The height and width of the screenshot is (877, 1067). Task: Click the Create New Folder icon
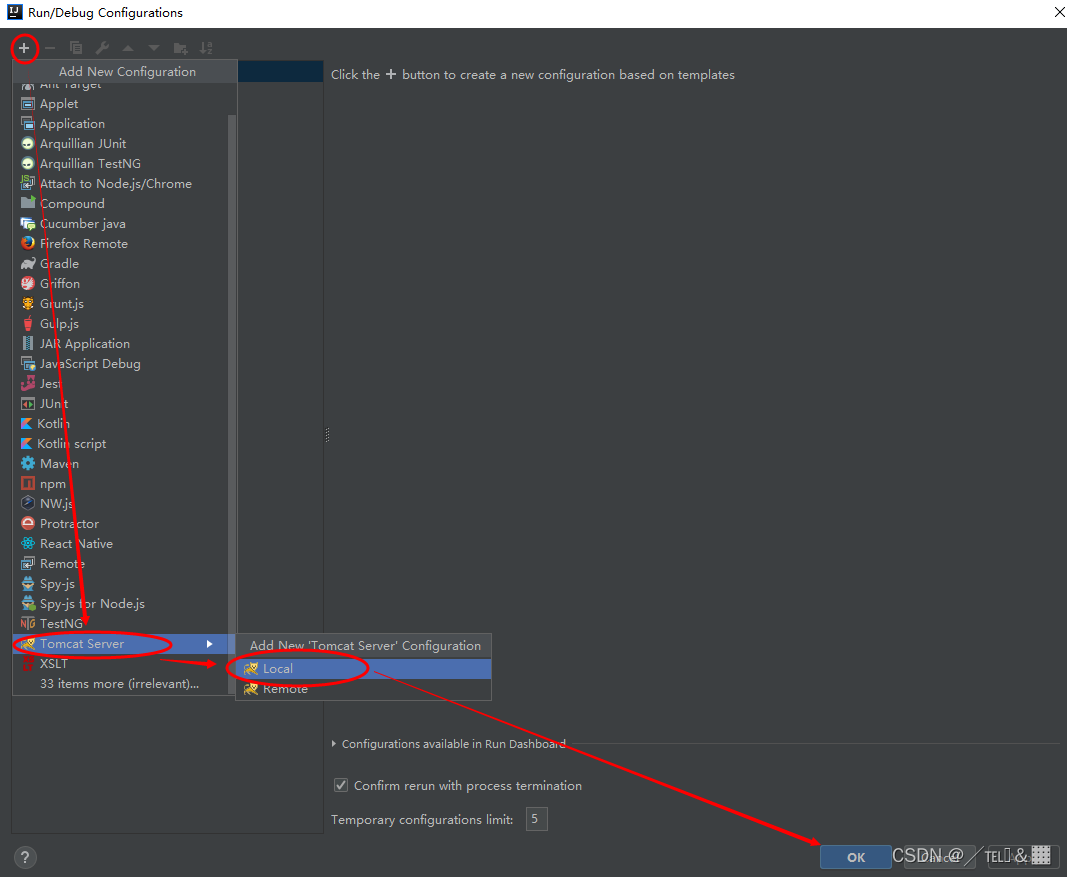pyautogui.click(x=181, y=47)
